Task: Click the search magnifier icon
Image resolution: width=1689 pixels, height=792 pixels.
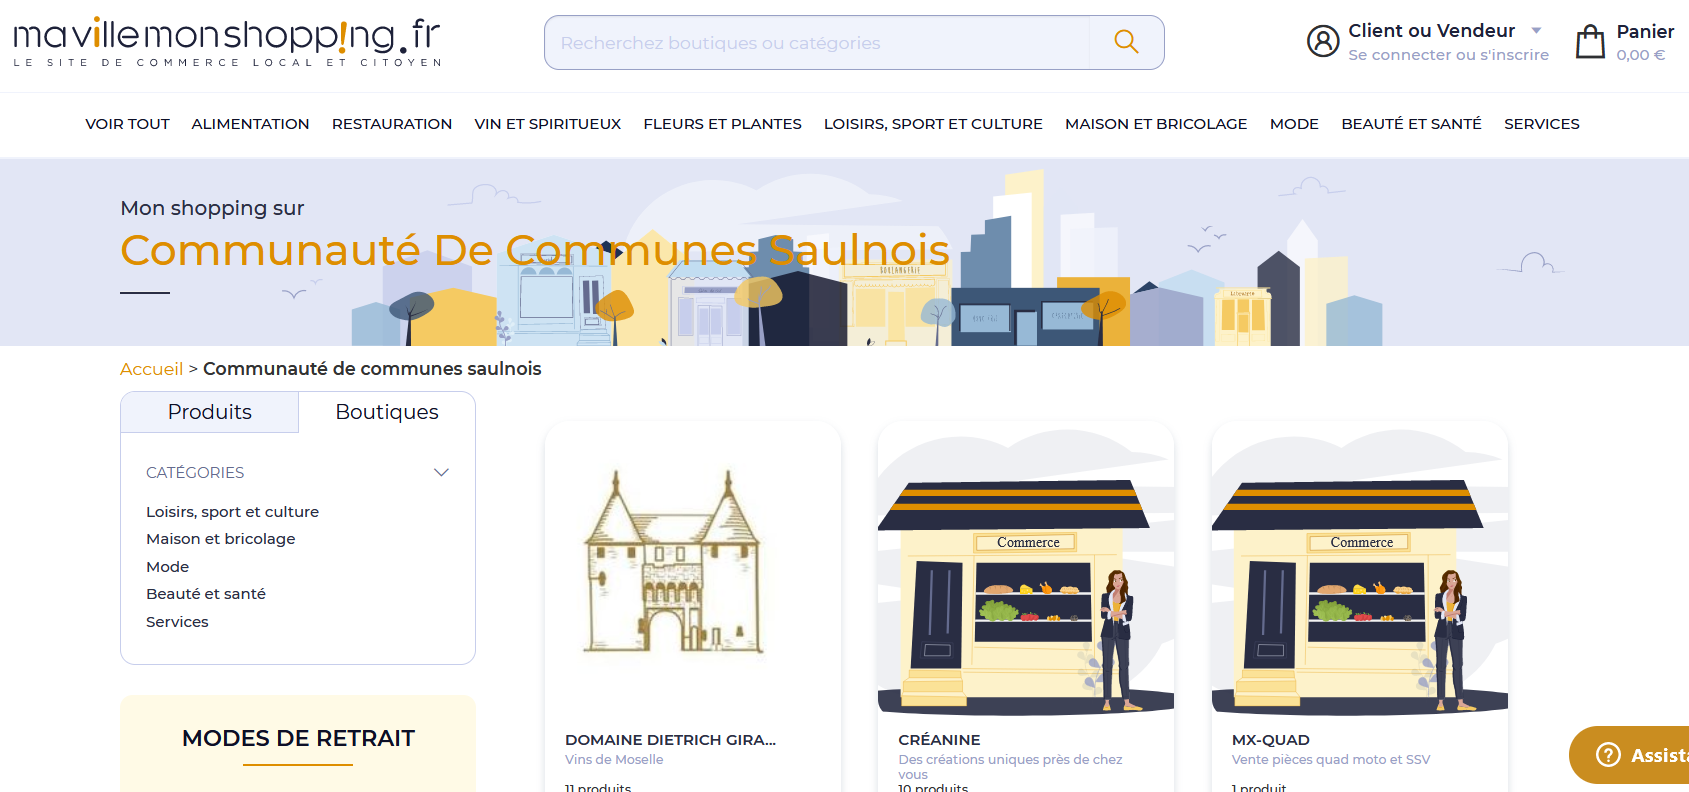Action: [1126, 42]
